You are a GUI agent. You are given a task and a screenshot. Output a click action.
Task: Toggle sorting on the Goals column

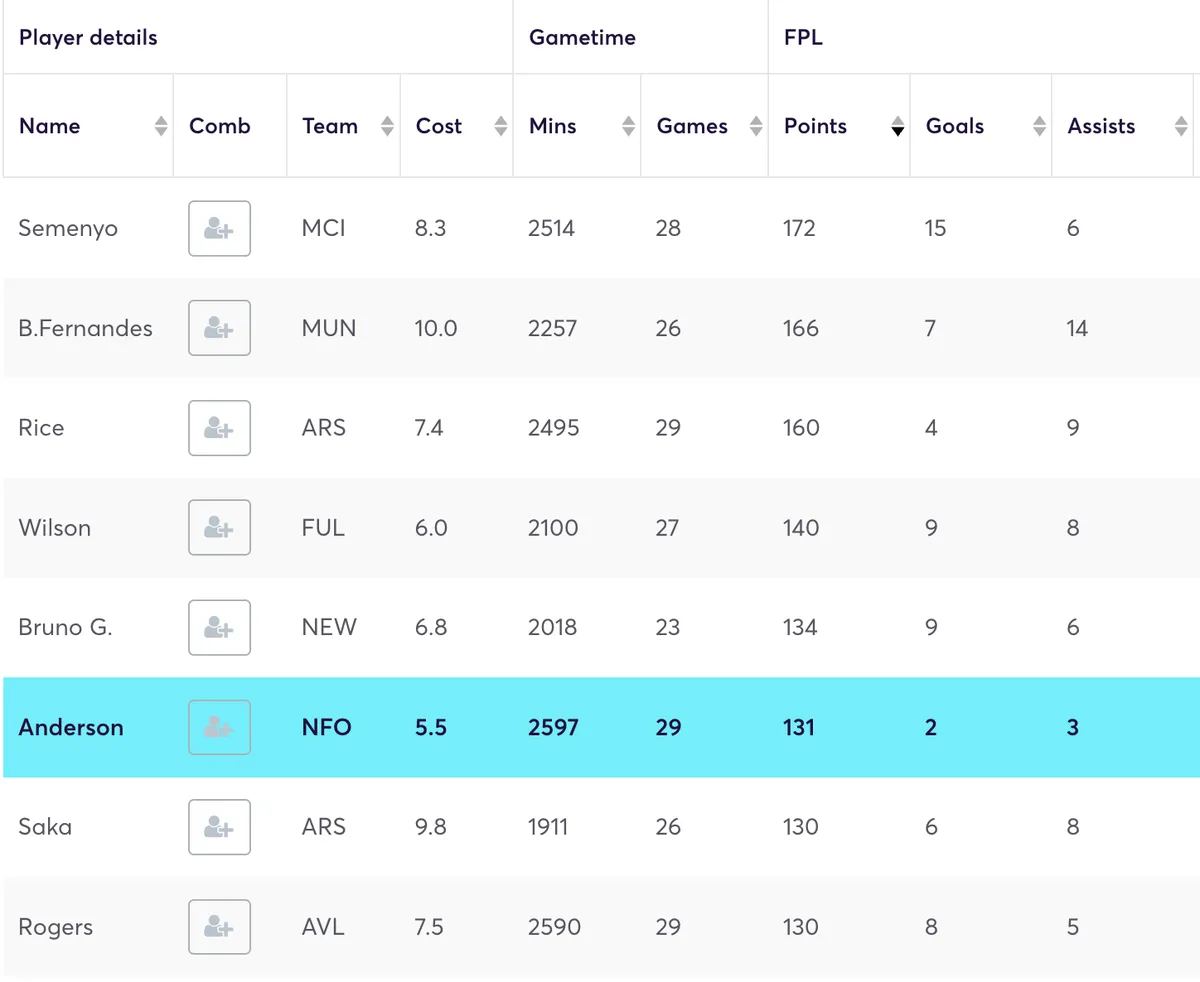tap(1040, 126)
